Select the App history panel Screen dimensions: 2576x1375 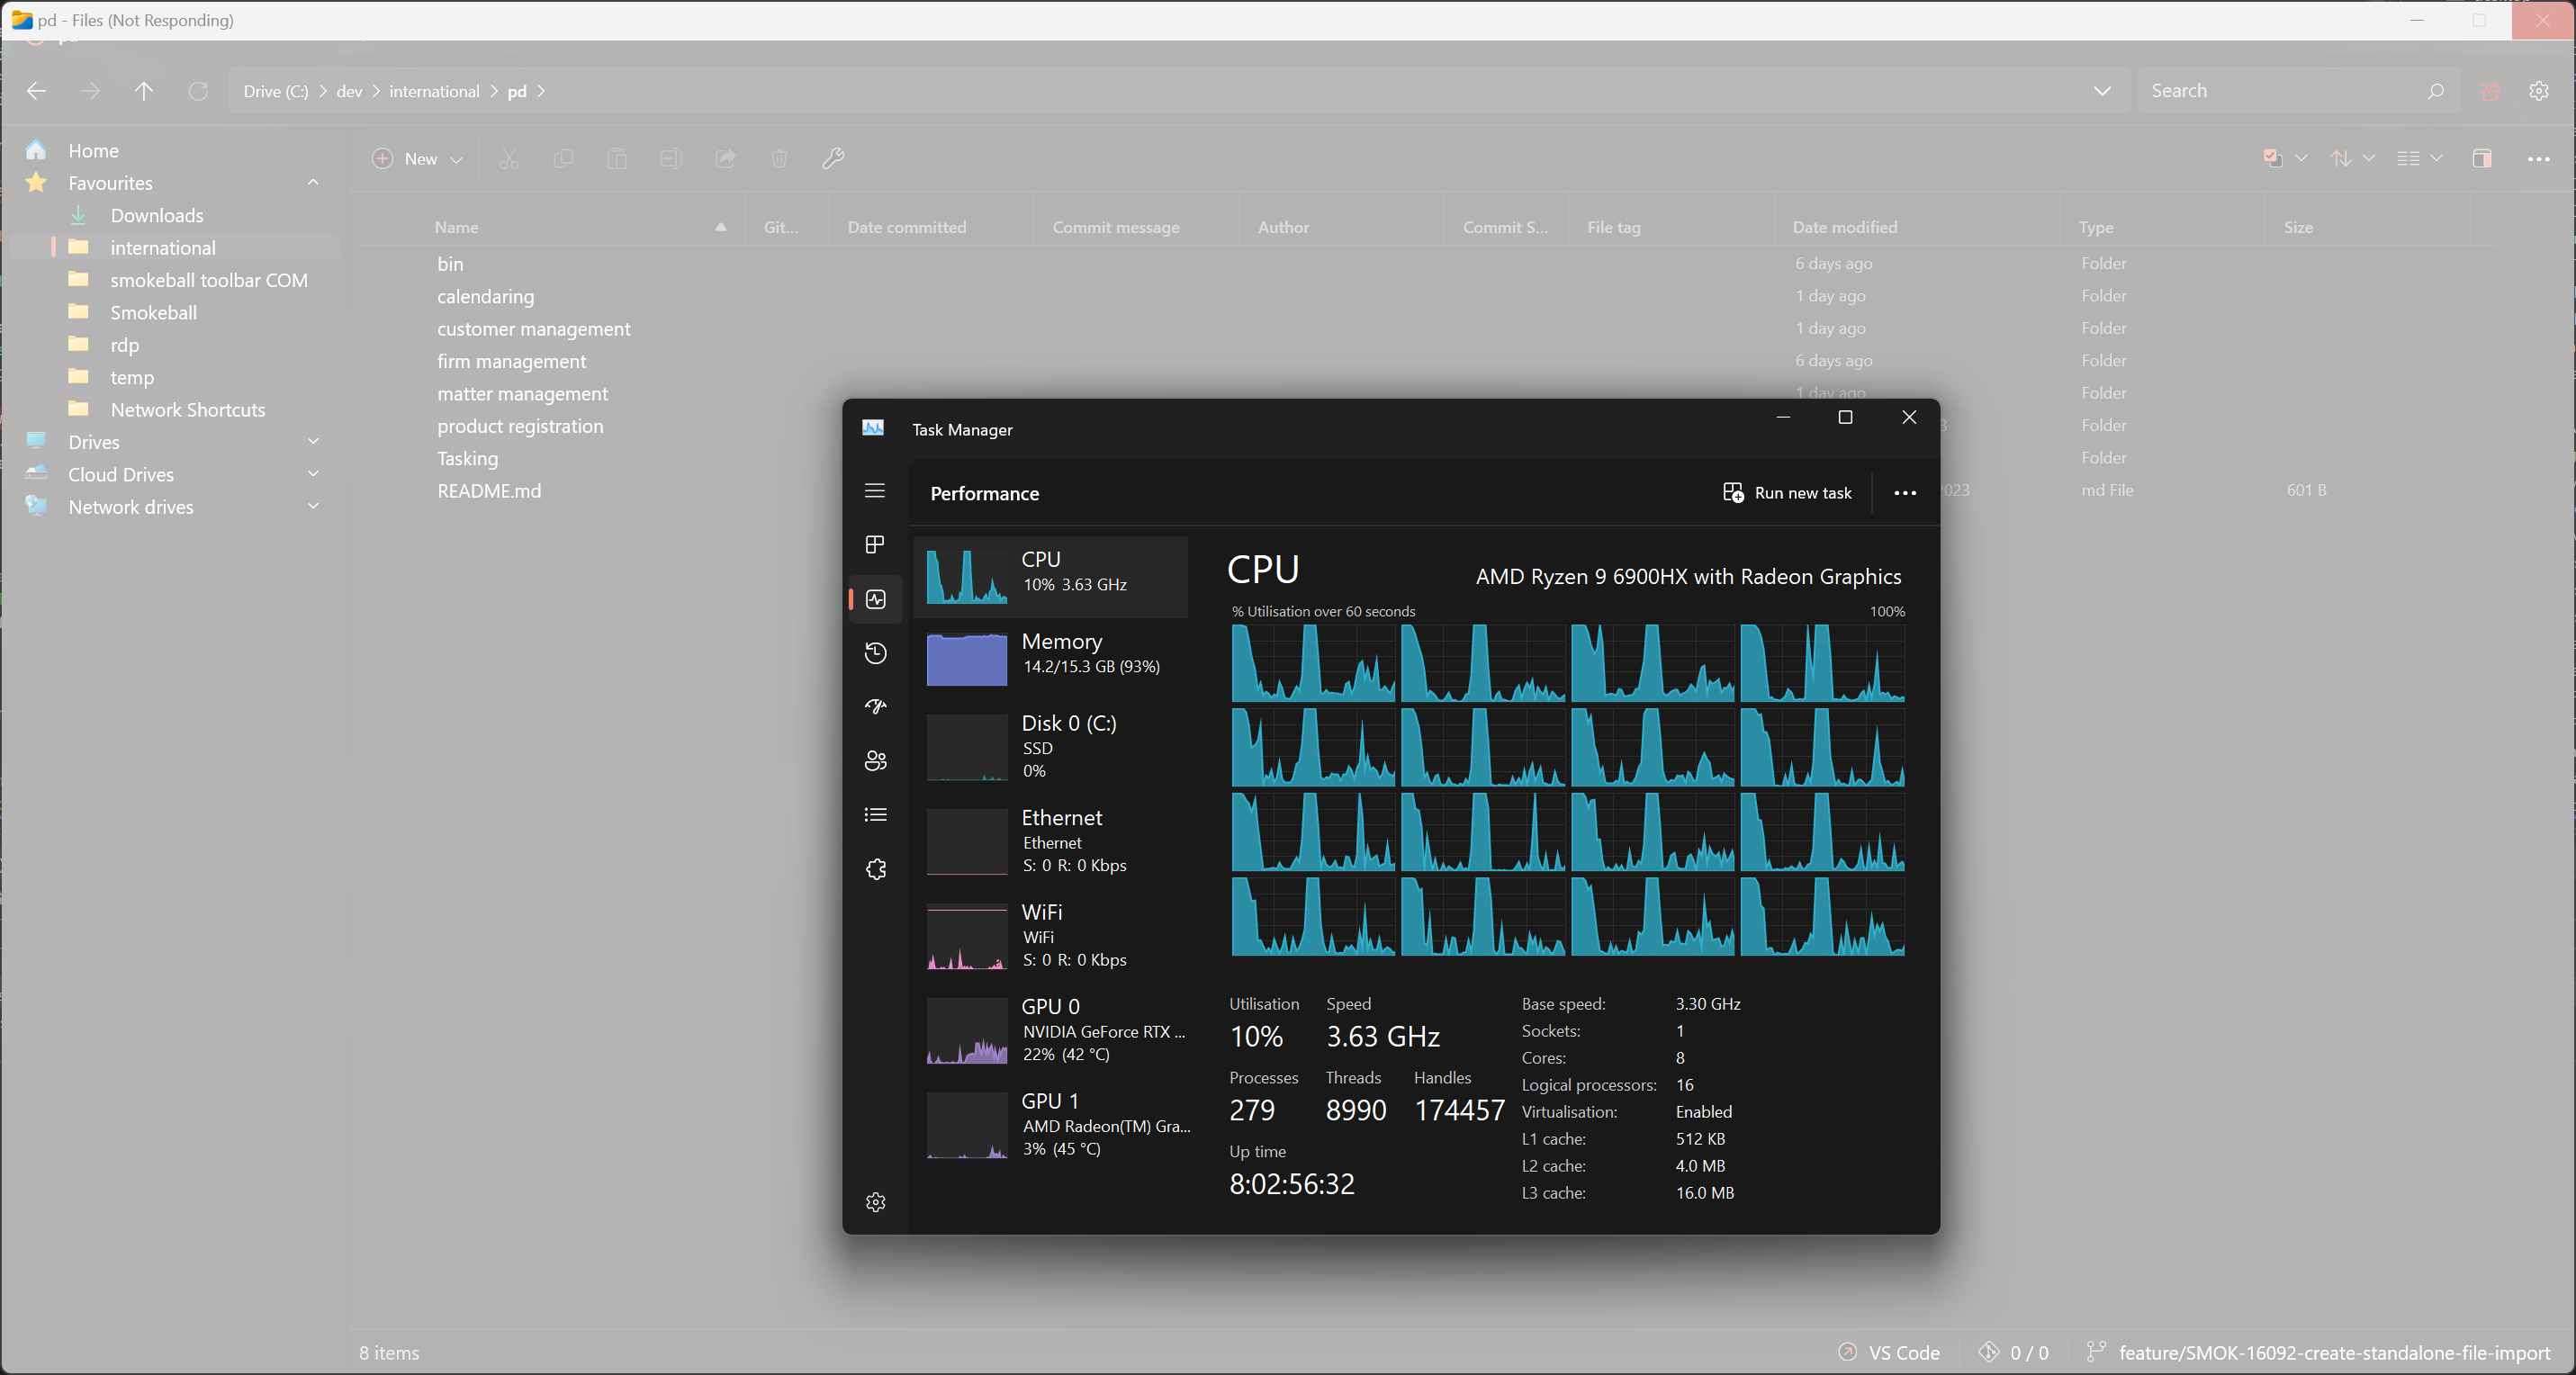(x=875, y=653)
